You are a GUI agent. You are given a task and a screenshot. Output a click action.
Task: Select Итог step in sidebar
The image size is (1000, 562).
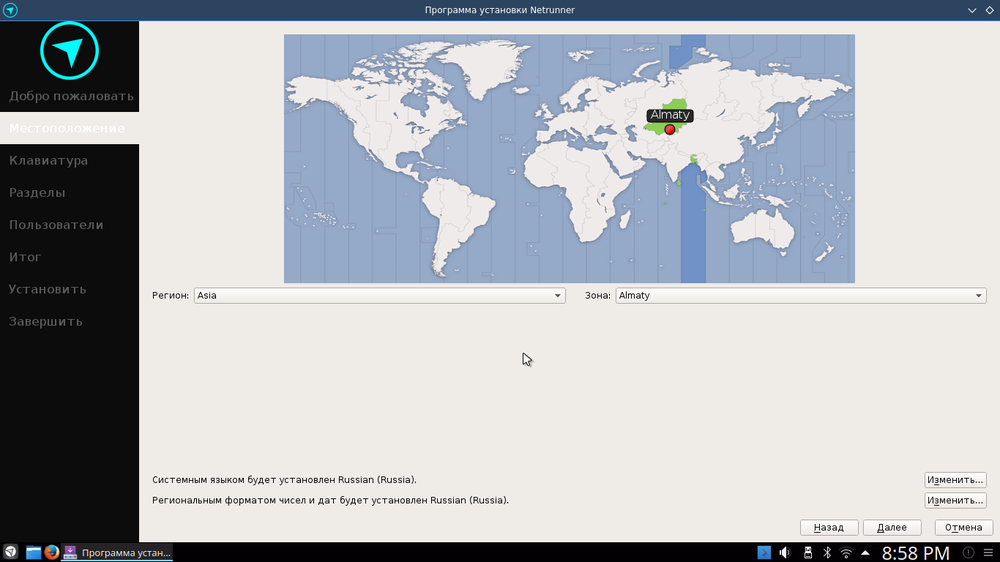(x=70, y=257)
